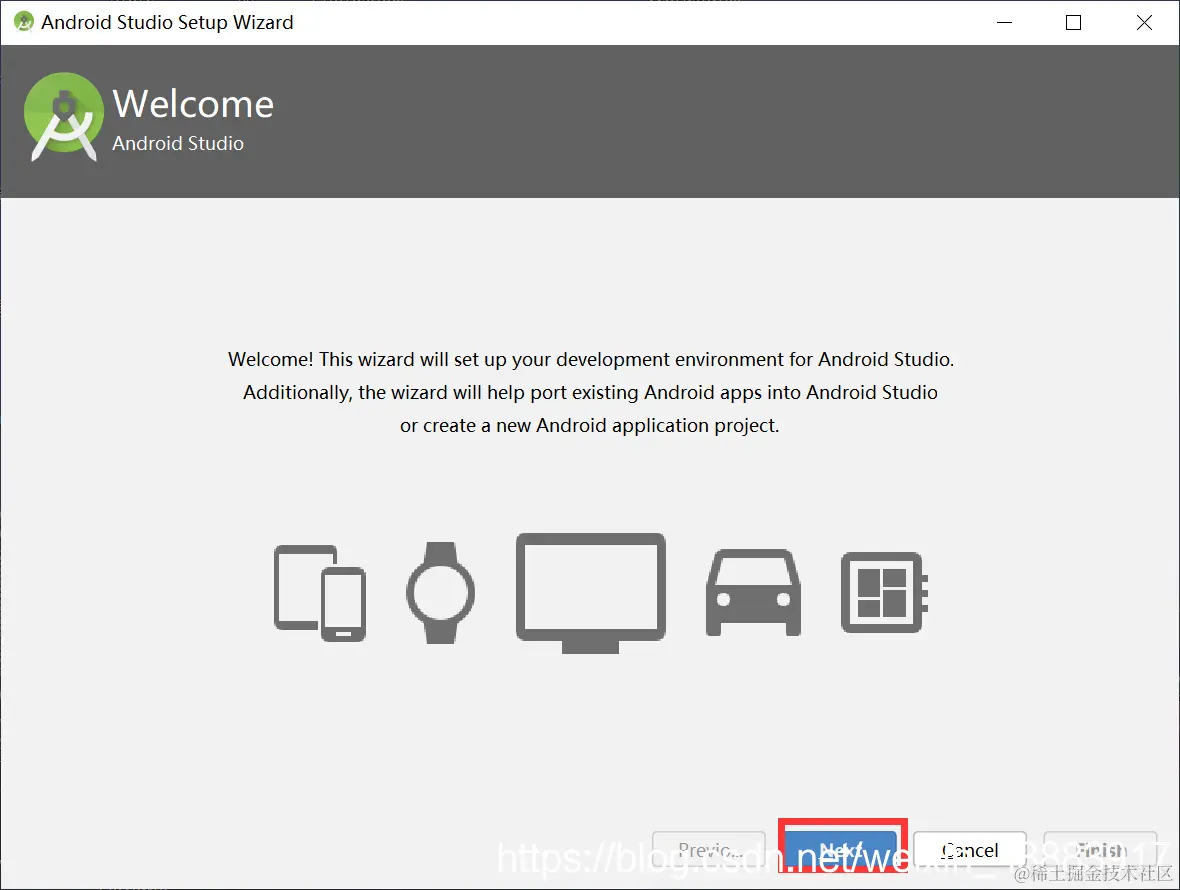Image resolution: width=1180 pixels, height=890 pixels.
Task: Click the smartwatch wear icon
Action: click(x=441, y=593)
